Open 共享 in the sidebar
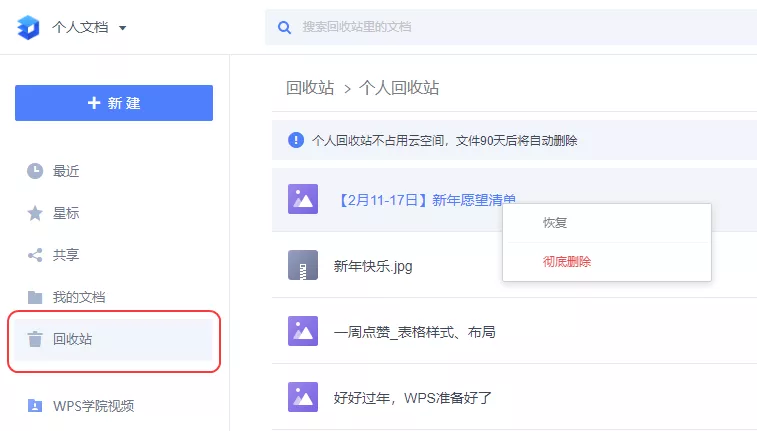Viewport: 757px width, 431px height. pyautogui.click(x=66, y=255)
